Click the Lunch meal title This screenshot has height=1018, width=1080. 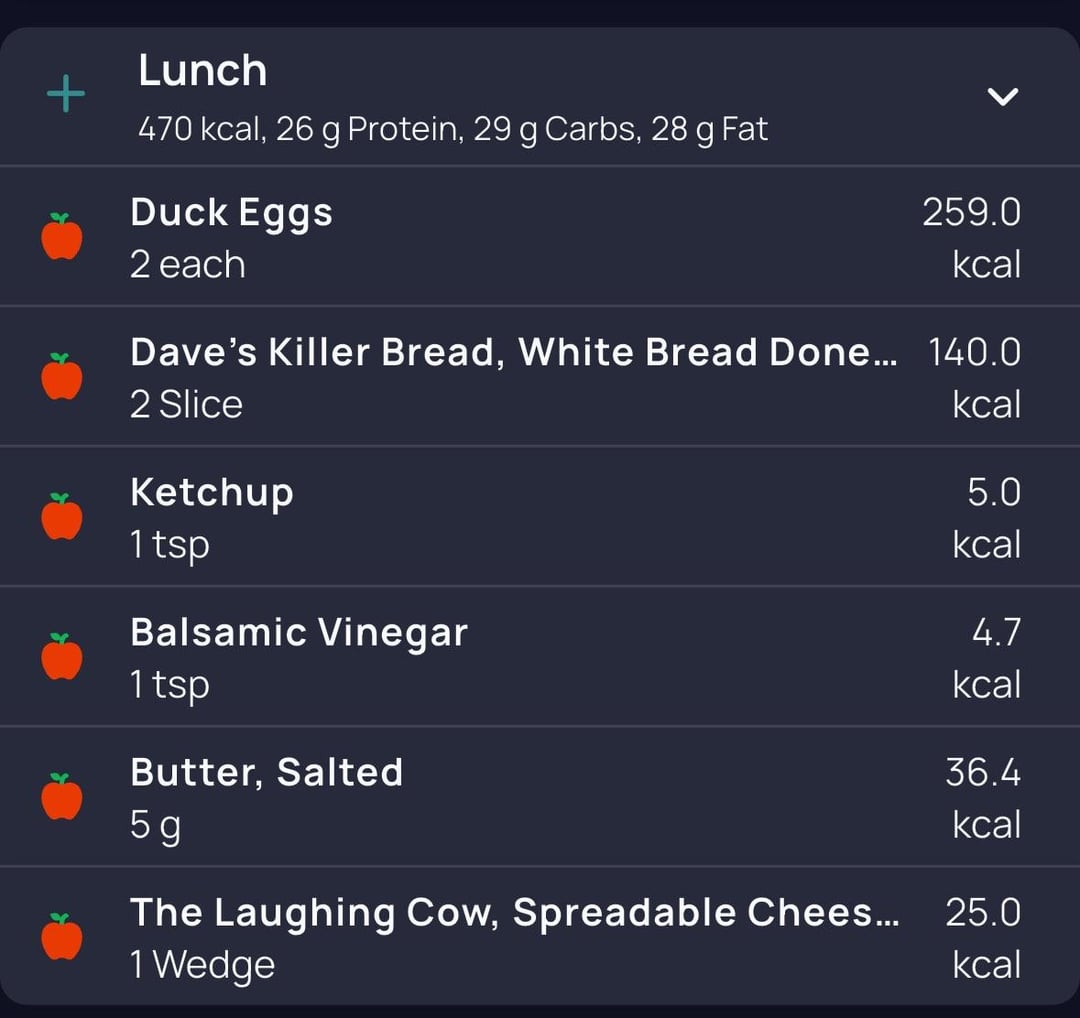[203, 71]
